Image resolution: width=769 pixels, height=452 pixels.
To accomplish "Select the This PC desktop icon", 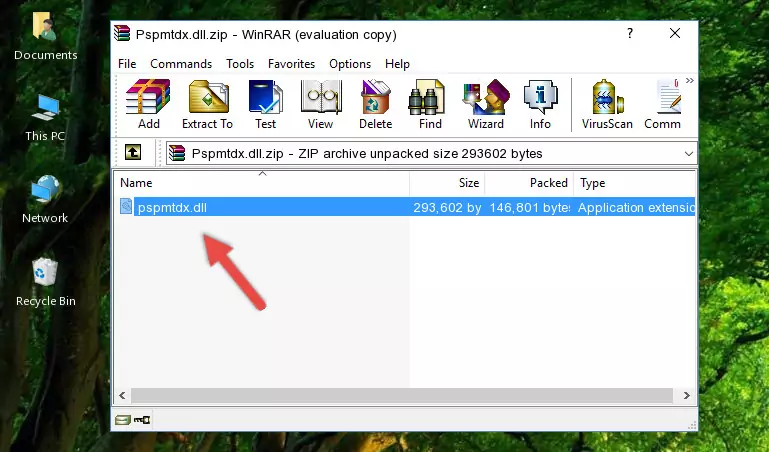I will 45,118.
